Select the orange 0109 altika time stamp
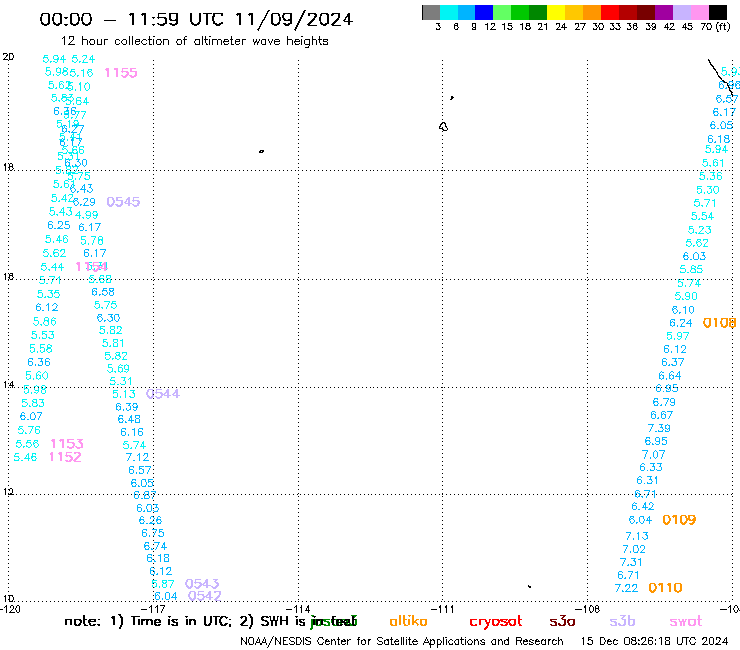The image size is (740, 650). (679, 520)
